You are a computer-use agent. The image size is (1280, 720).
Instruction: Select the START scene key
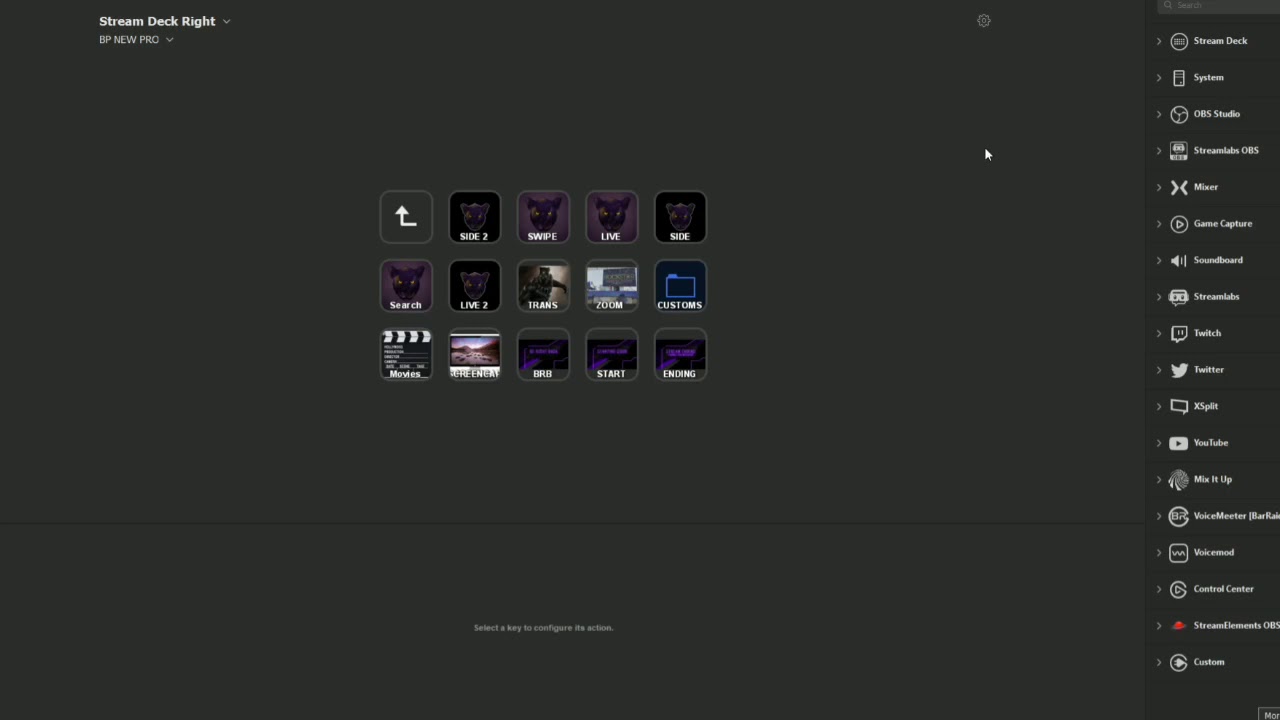[611, 354]
